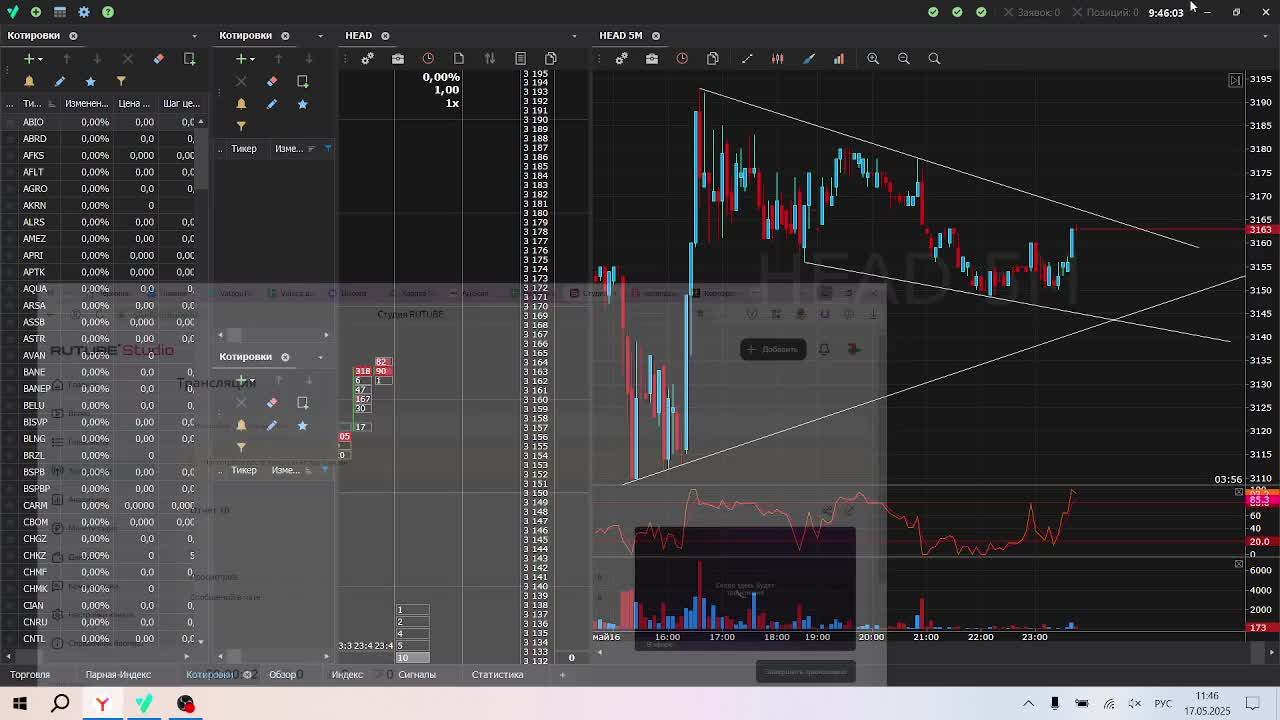Zoom out on the HEAD 5M chart
This screenshot has height=720, width=1280.
(x=904, y=59)
